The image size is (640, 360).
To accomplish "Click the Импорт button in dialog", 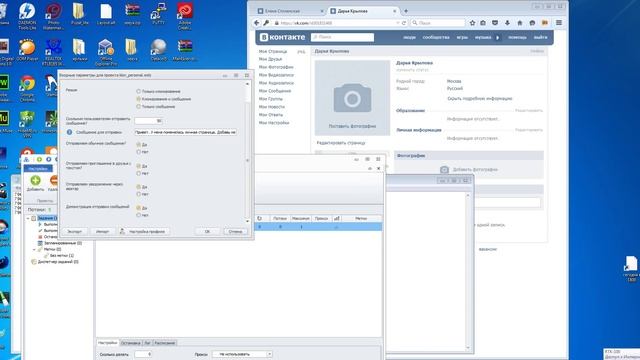I will click(102, 231).
